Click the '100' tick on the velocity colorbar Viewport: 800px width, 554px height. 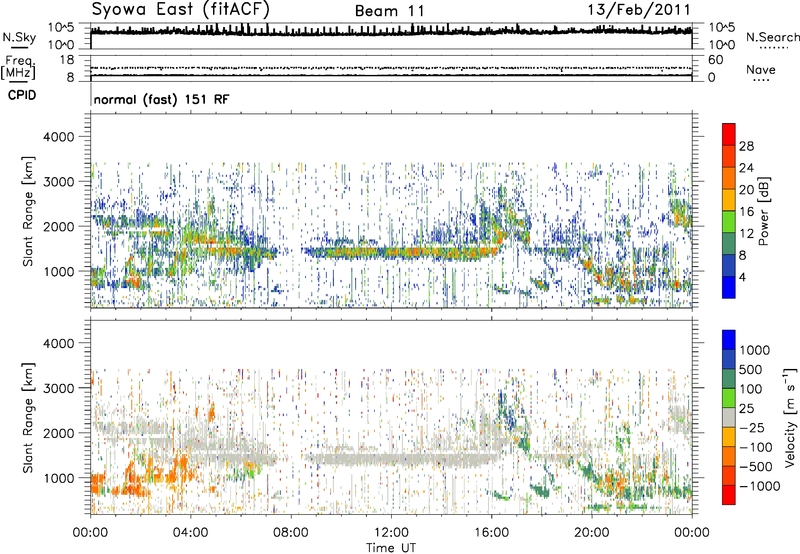point(751,389)
